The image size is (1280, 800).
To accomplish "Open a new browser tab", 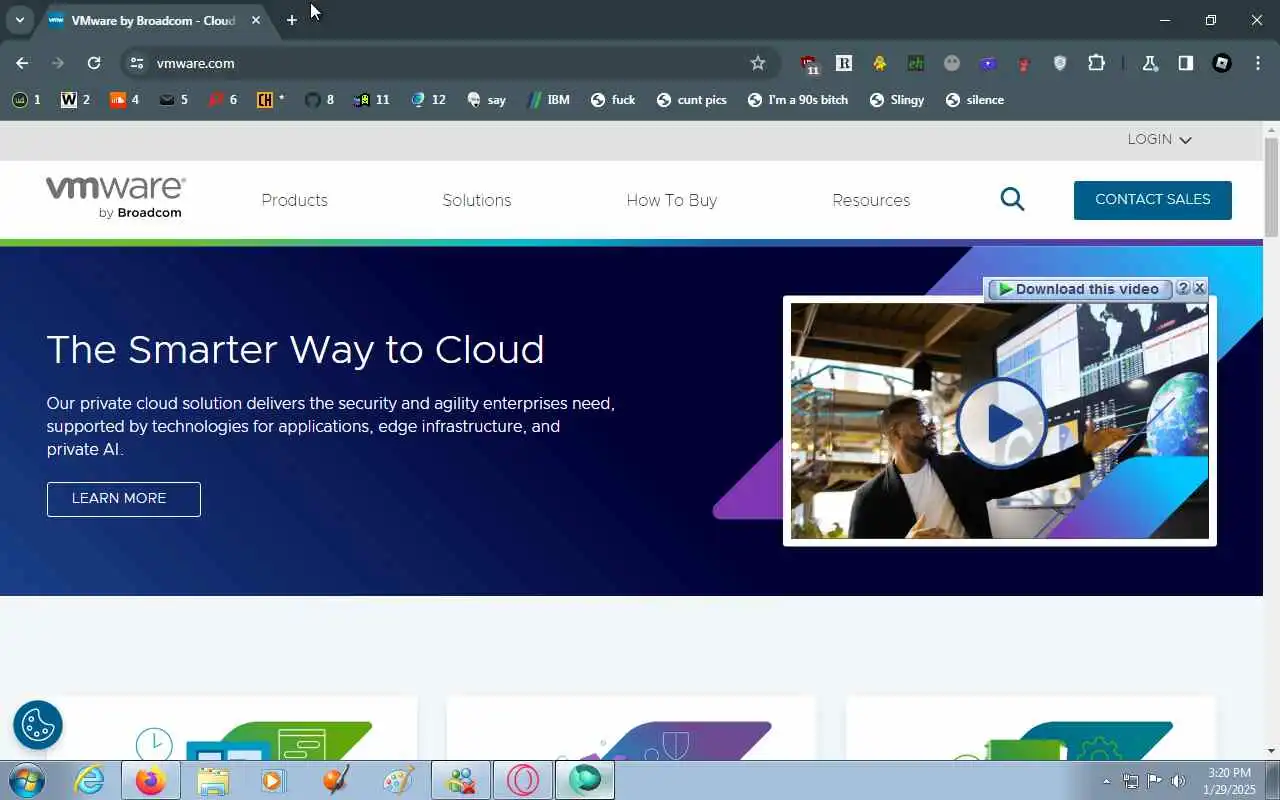I will click(x=291, y=20).
